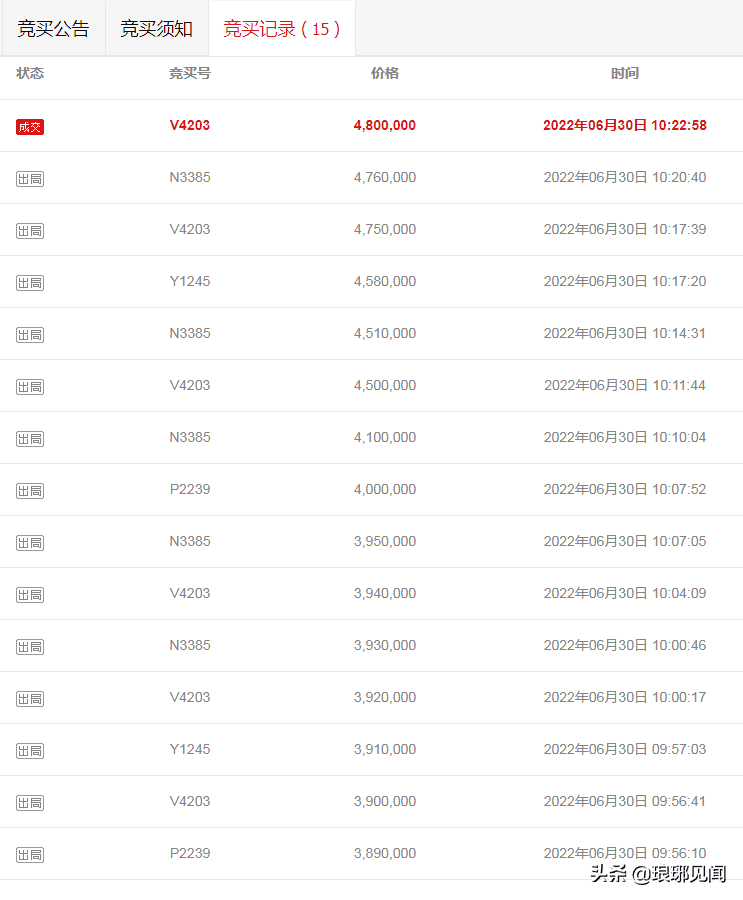Click the 状态 column header
This screenshot has height=900, width=743.
(30, 73)
